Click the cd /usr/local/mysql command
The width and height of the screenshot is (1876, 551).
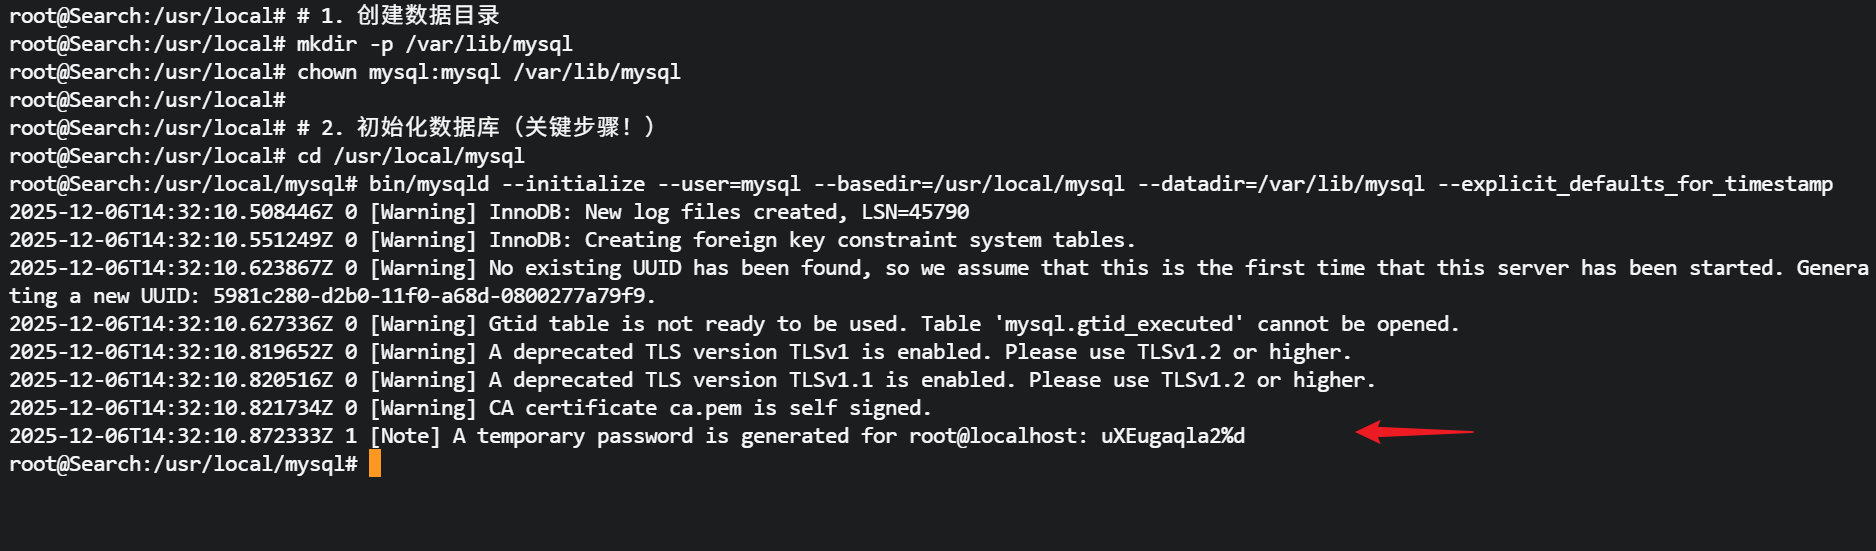pos(410,156)
